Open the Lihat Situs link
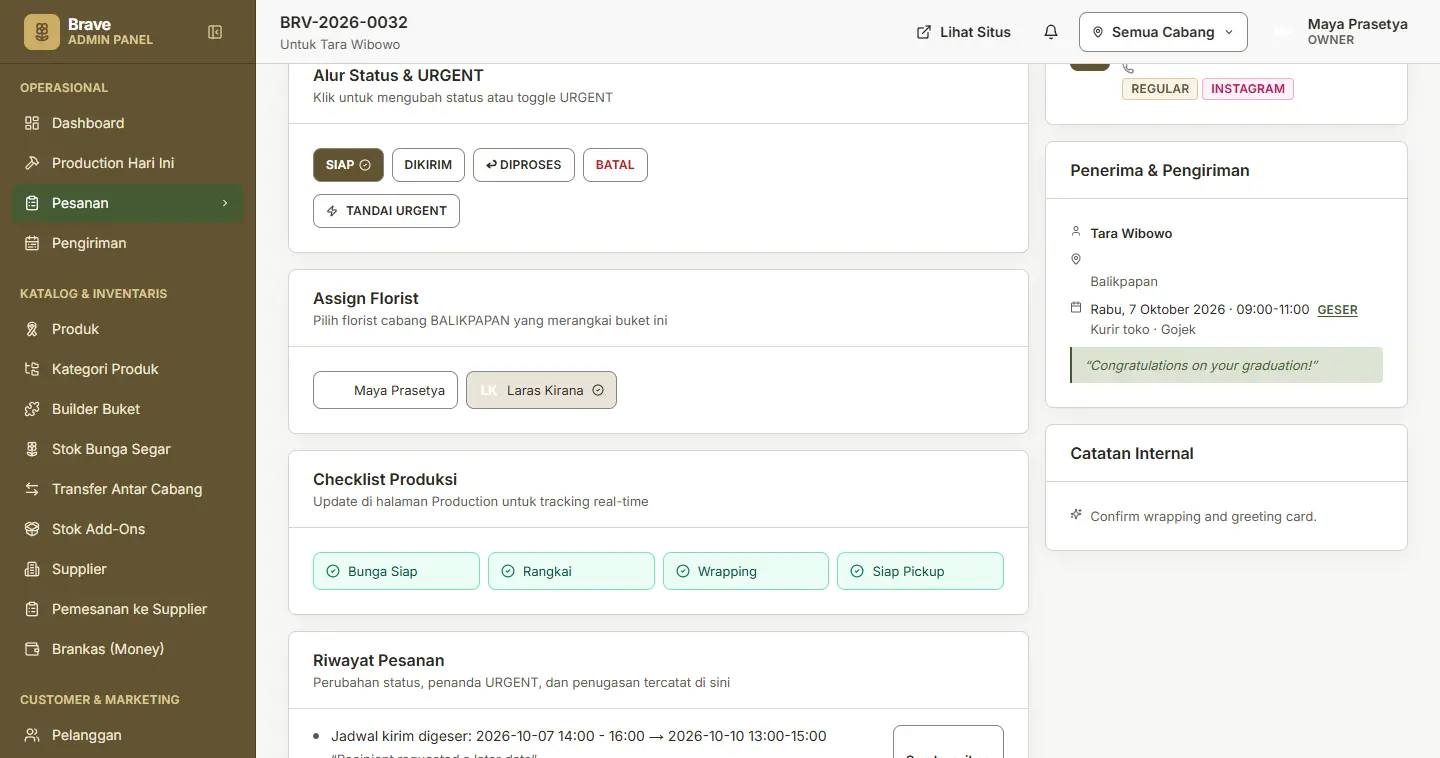 pyautogui.click(x=964, y=32)
